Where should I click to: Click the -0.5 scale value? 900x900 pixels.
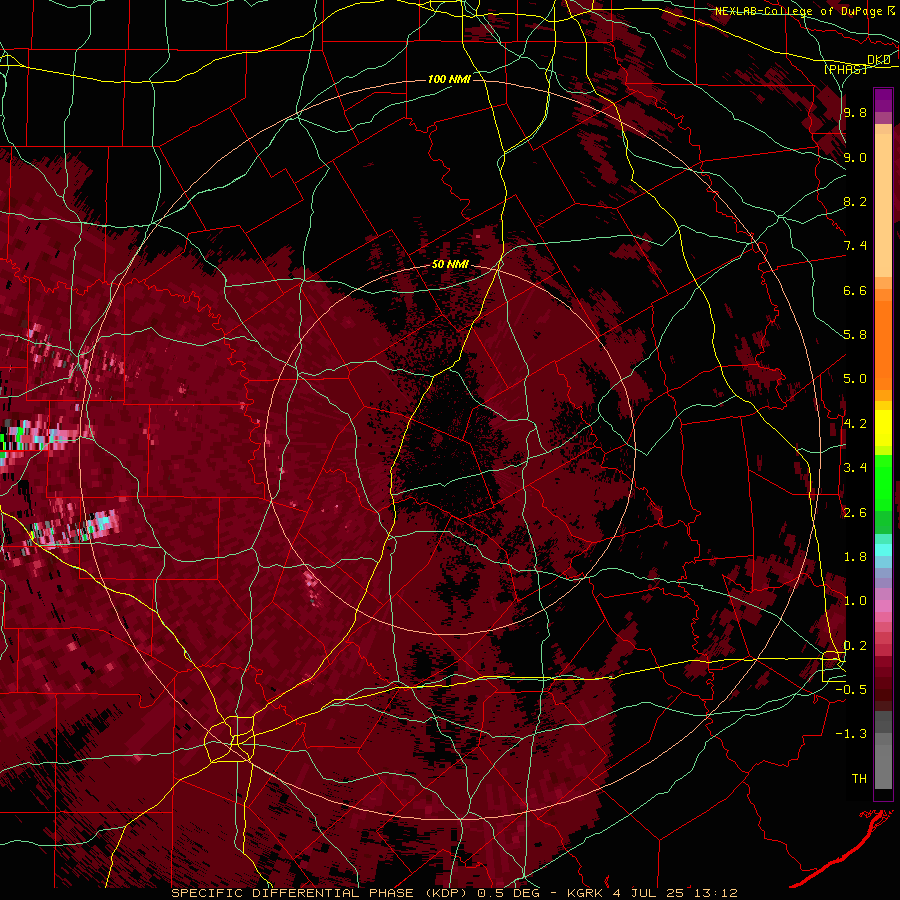tap(852, 689)
